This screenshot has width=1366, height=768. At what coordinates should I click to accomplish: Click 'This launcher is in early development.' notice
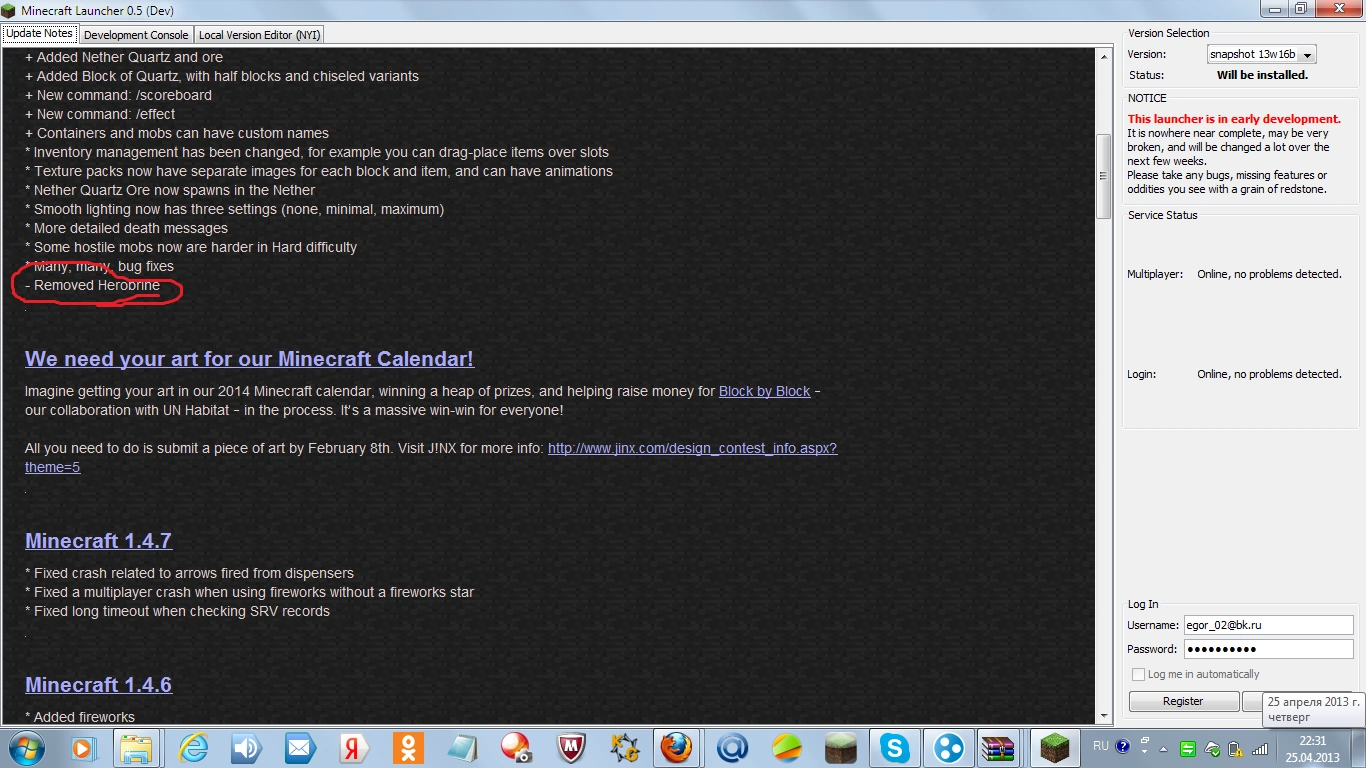pos(1234,119)
